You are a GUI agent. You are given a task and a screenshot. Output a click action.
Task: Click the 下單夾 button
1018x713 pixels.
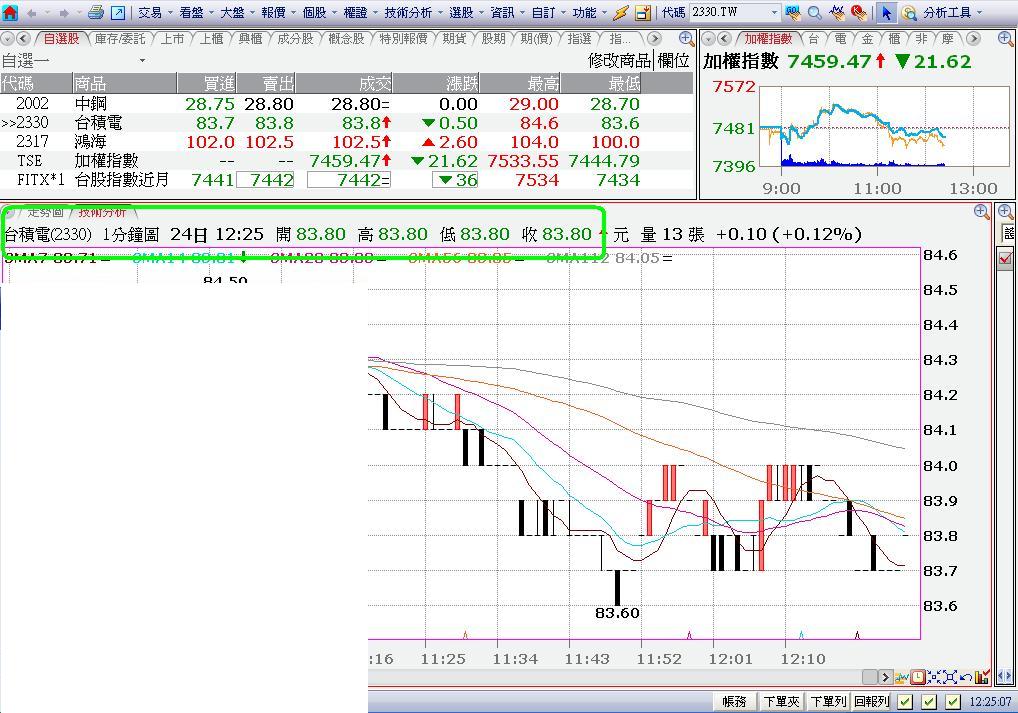coord(782,702)
